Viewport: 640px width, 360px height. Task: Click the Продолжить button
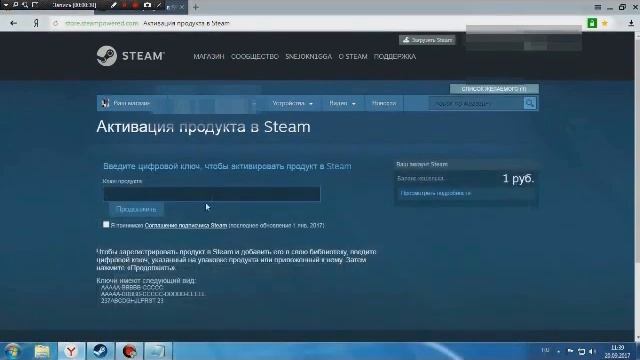(x=136, y=209)
